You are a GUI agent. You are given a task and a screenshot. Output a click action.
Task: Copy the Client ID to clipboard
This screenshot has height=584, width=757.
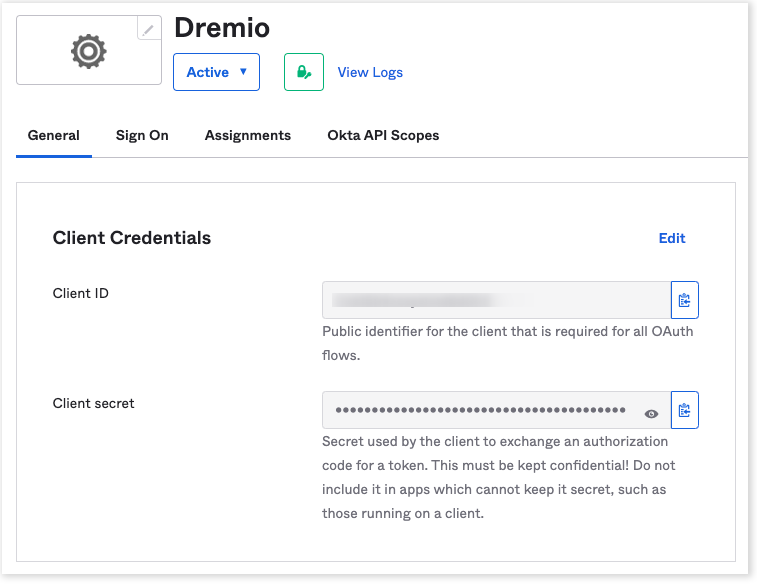(x=685, y=300)
